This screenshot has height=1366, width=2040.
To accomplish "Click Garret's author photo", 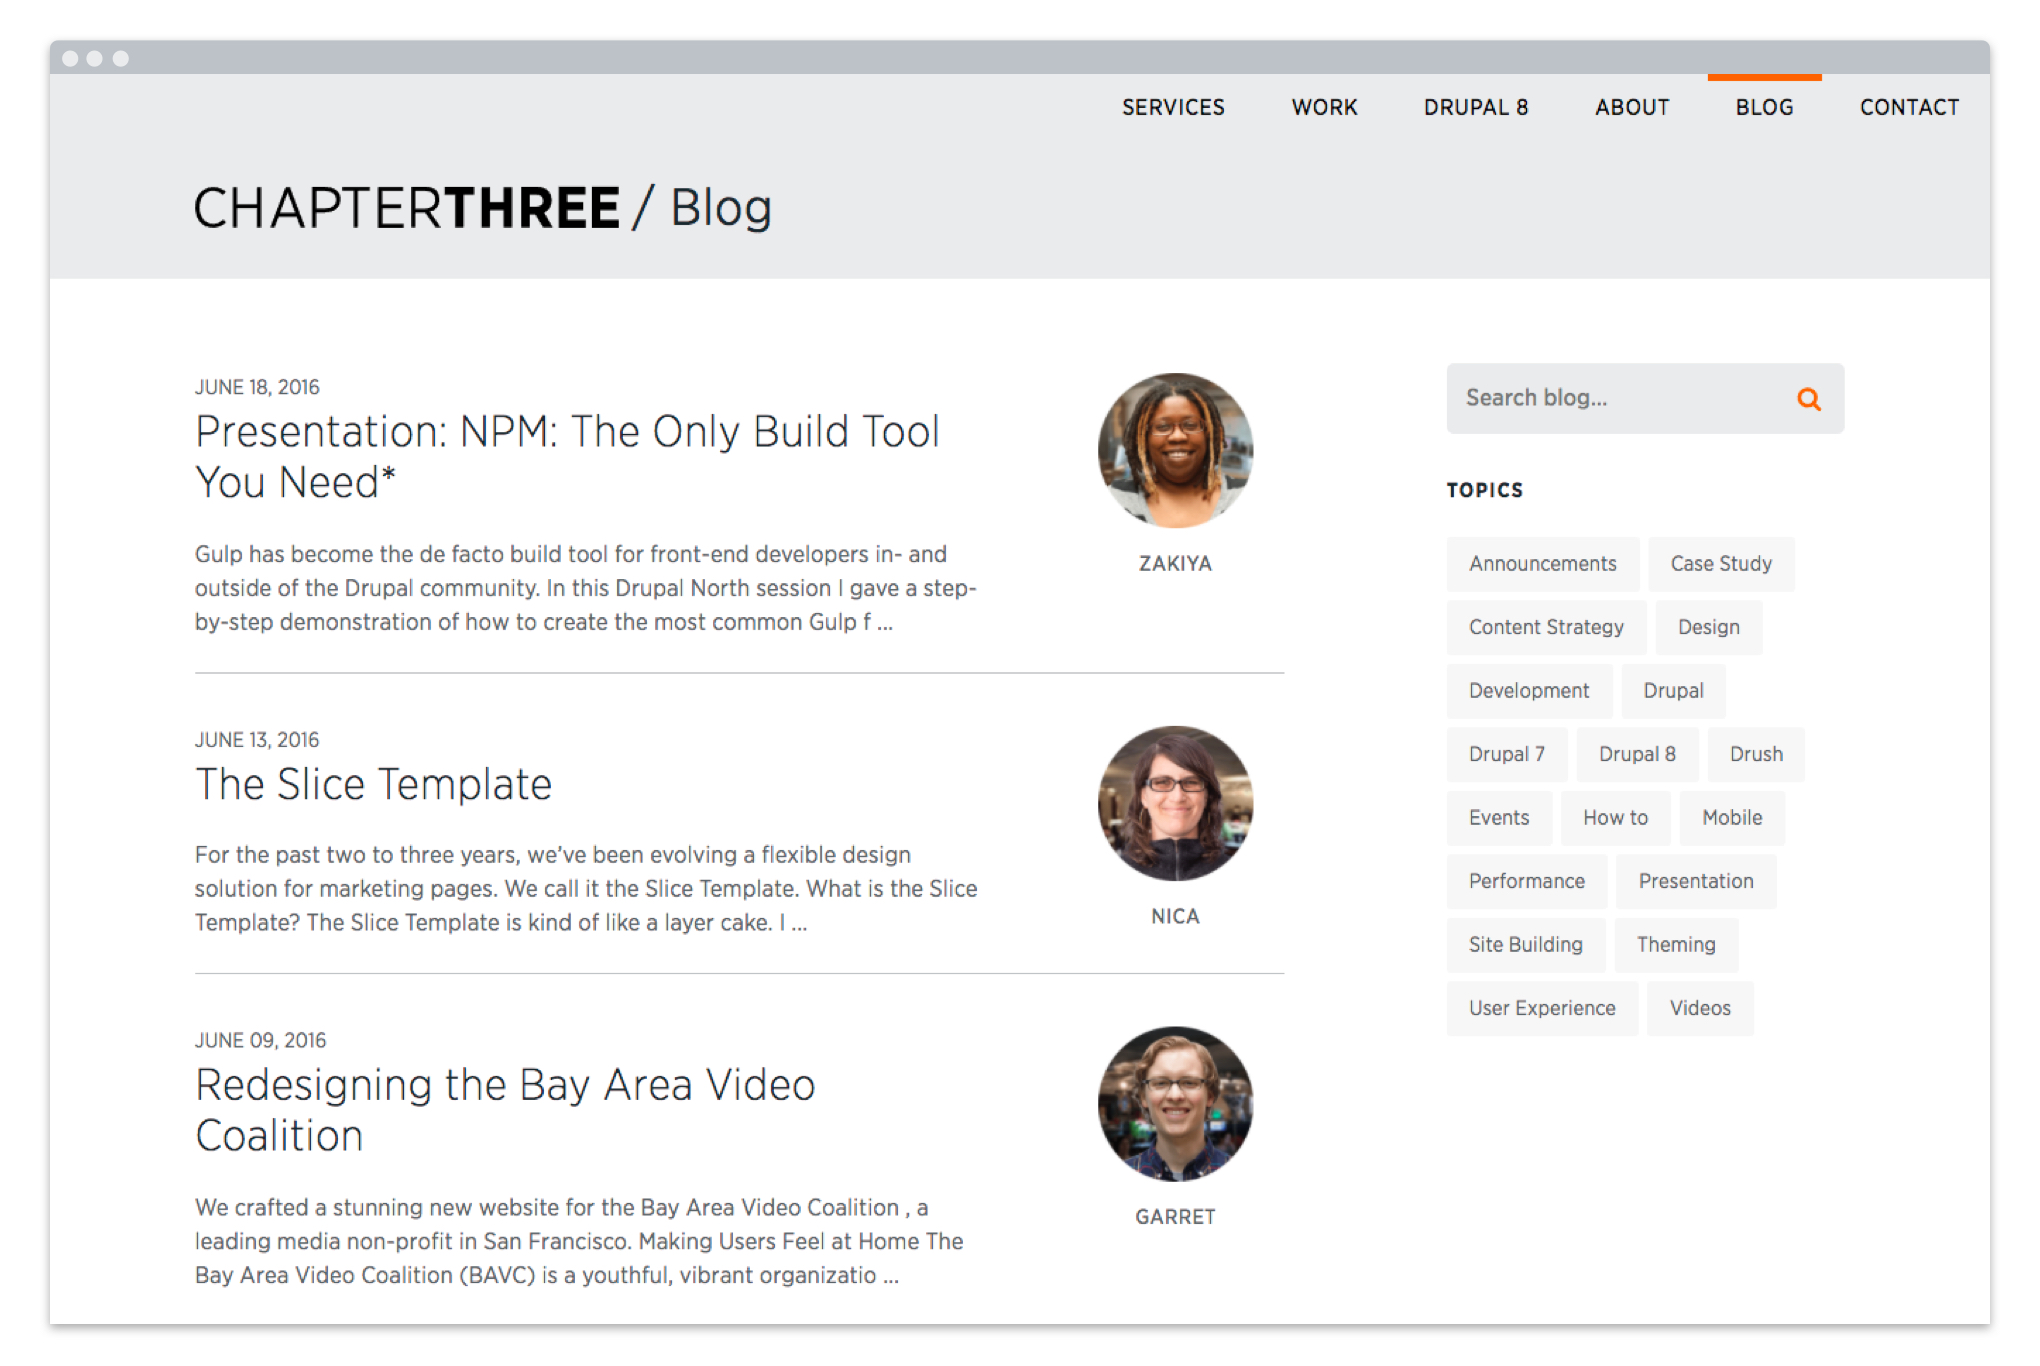I will coord(1175,1104).
